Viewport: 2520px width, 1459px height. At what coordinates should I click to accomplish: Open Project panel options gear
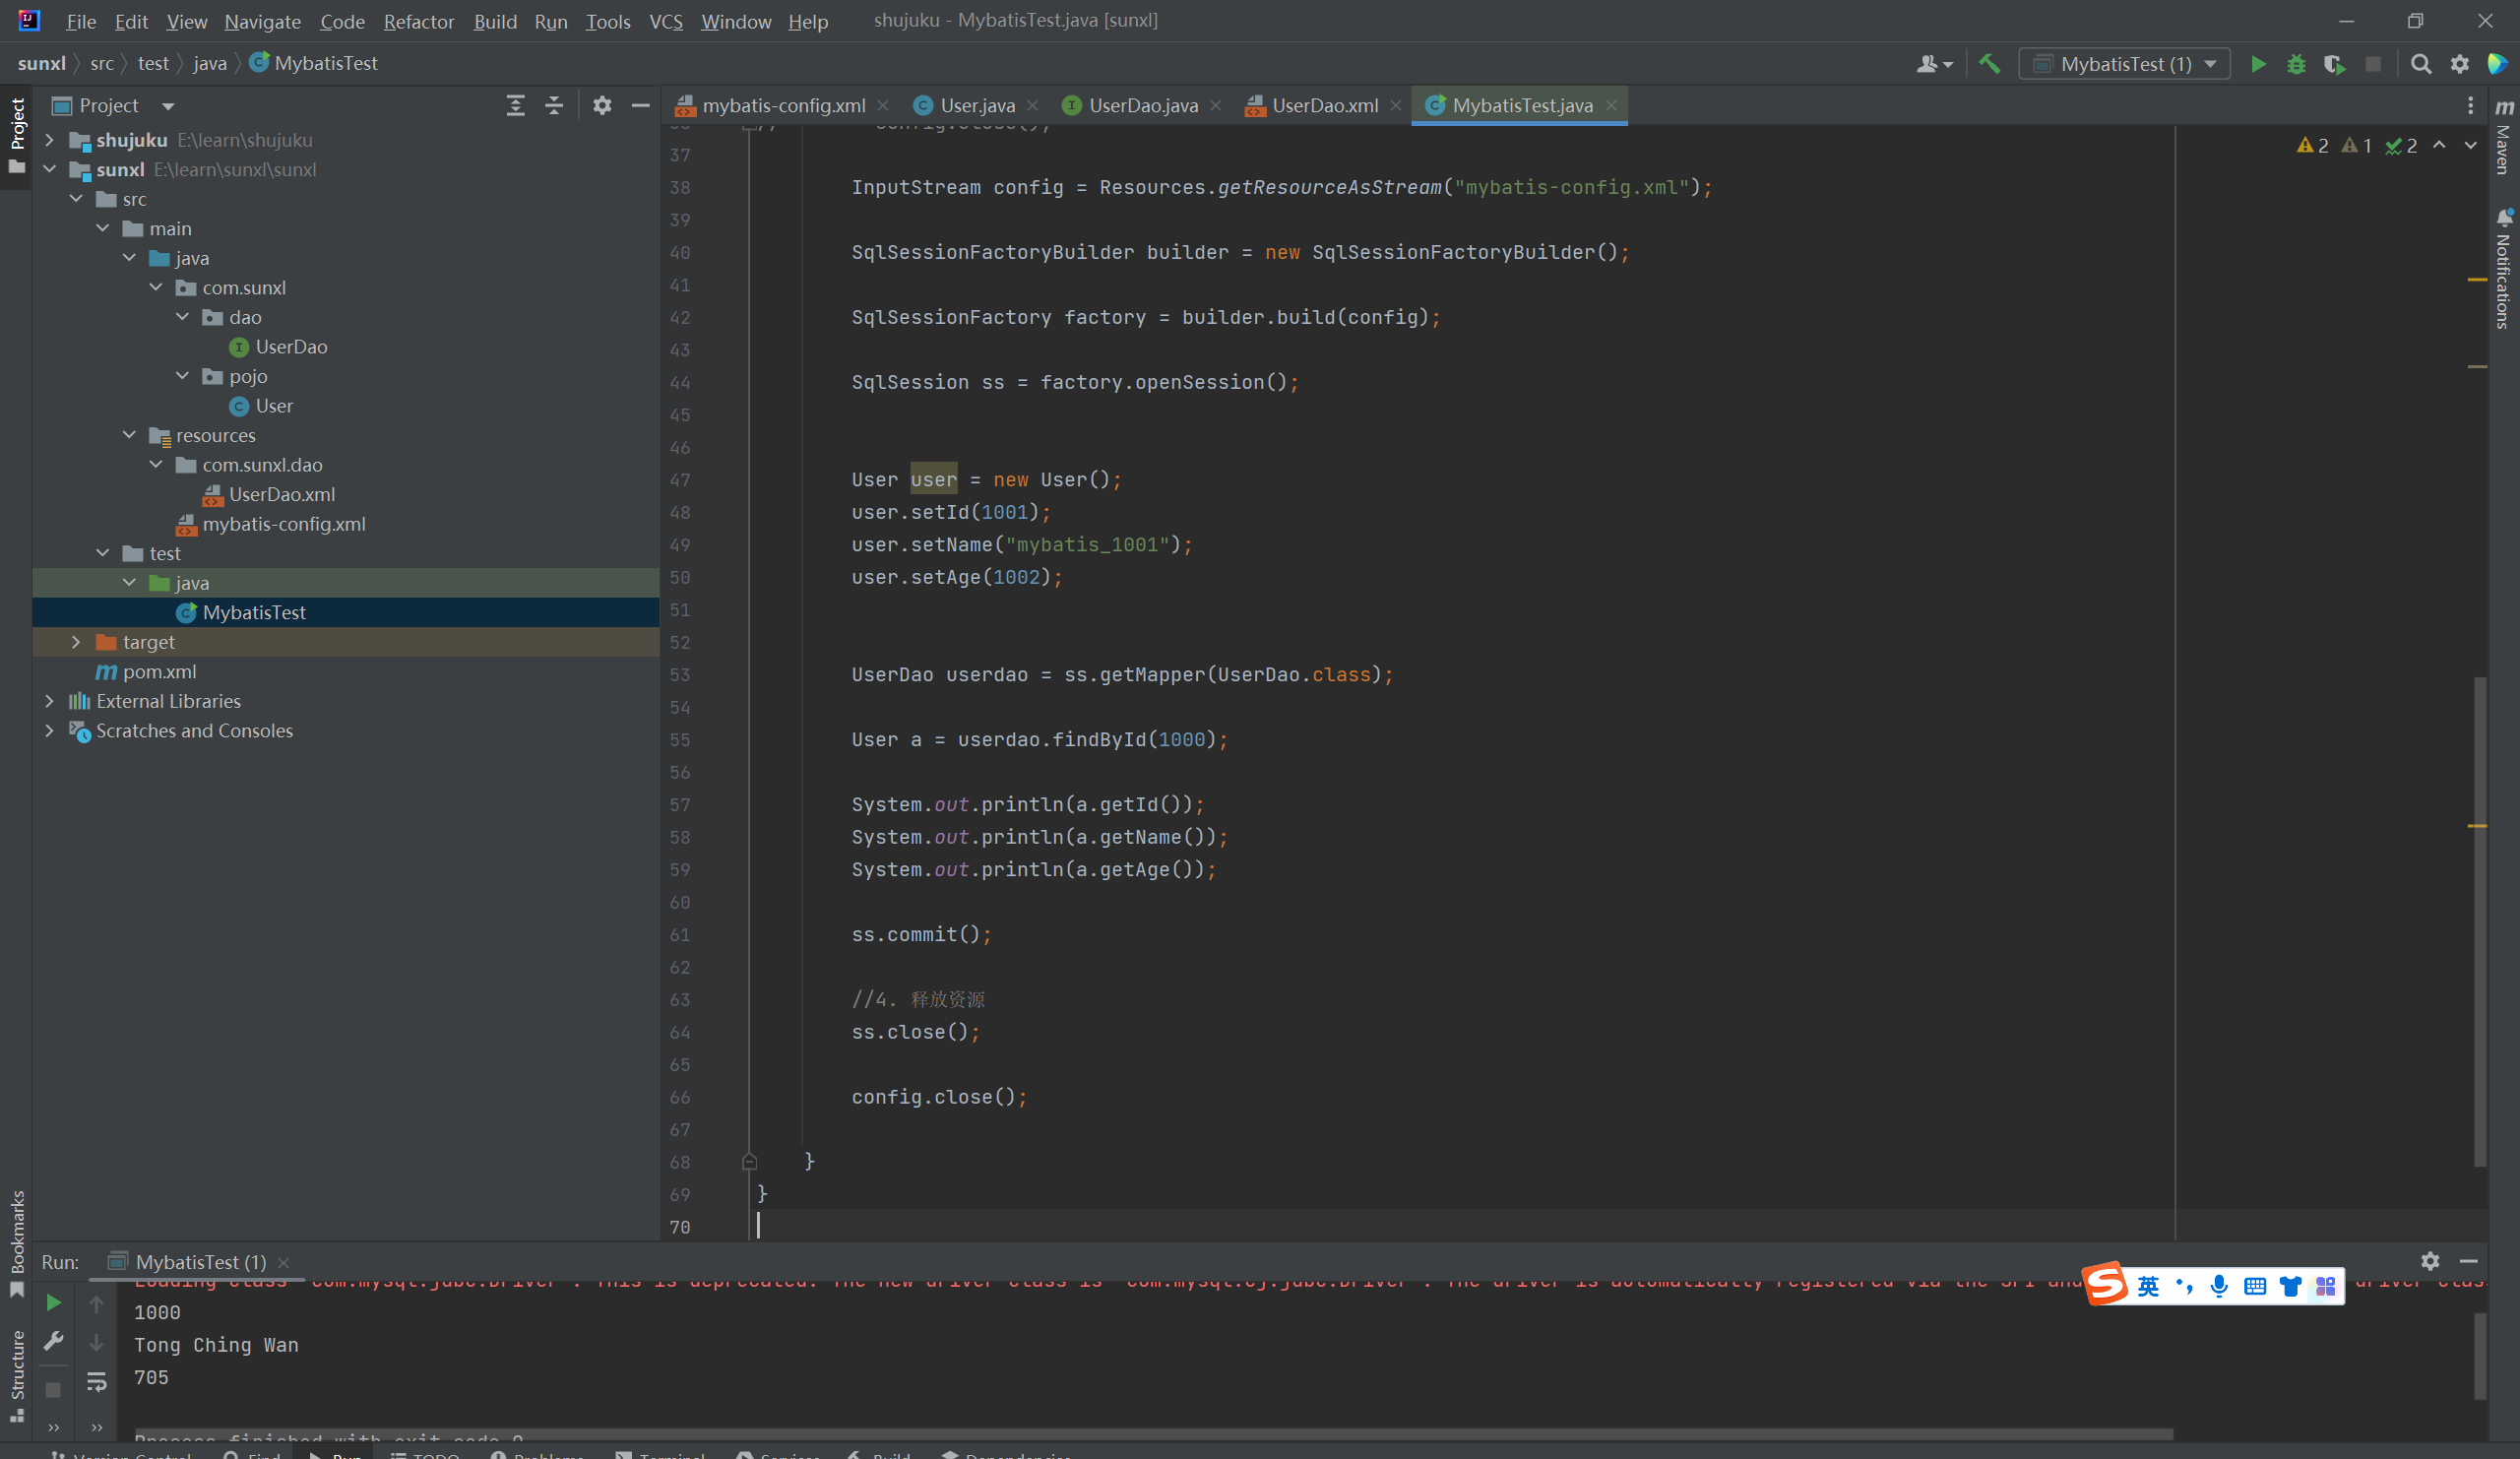click(601, 105)
